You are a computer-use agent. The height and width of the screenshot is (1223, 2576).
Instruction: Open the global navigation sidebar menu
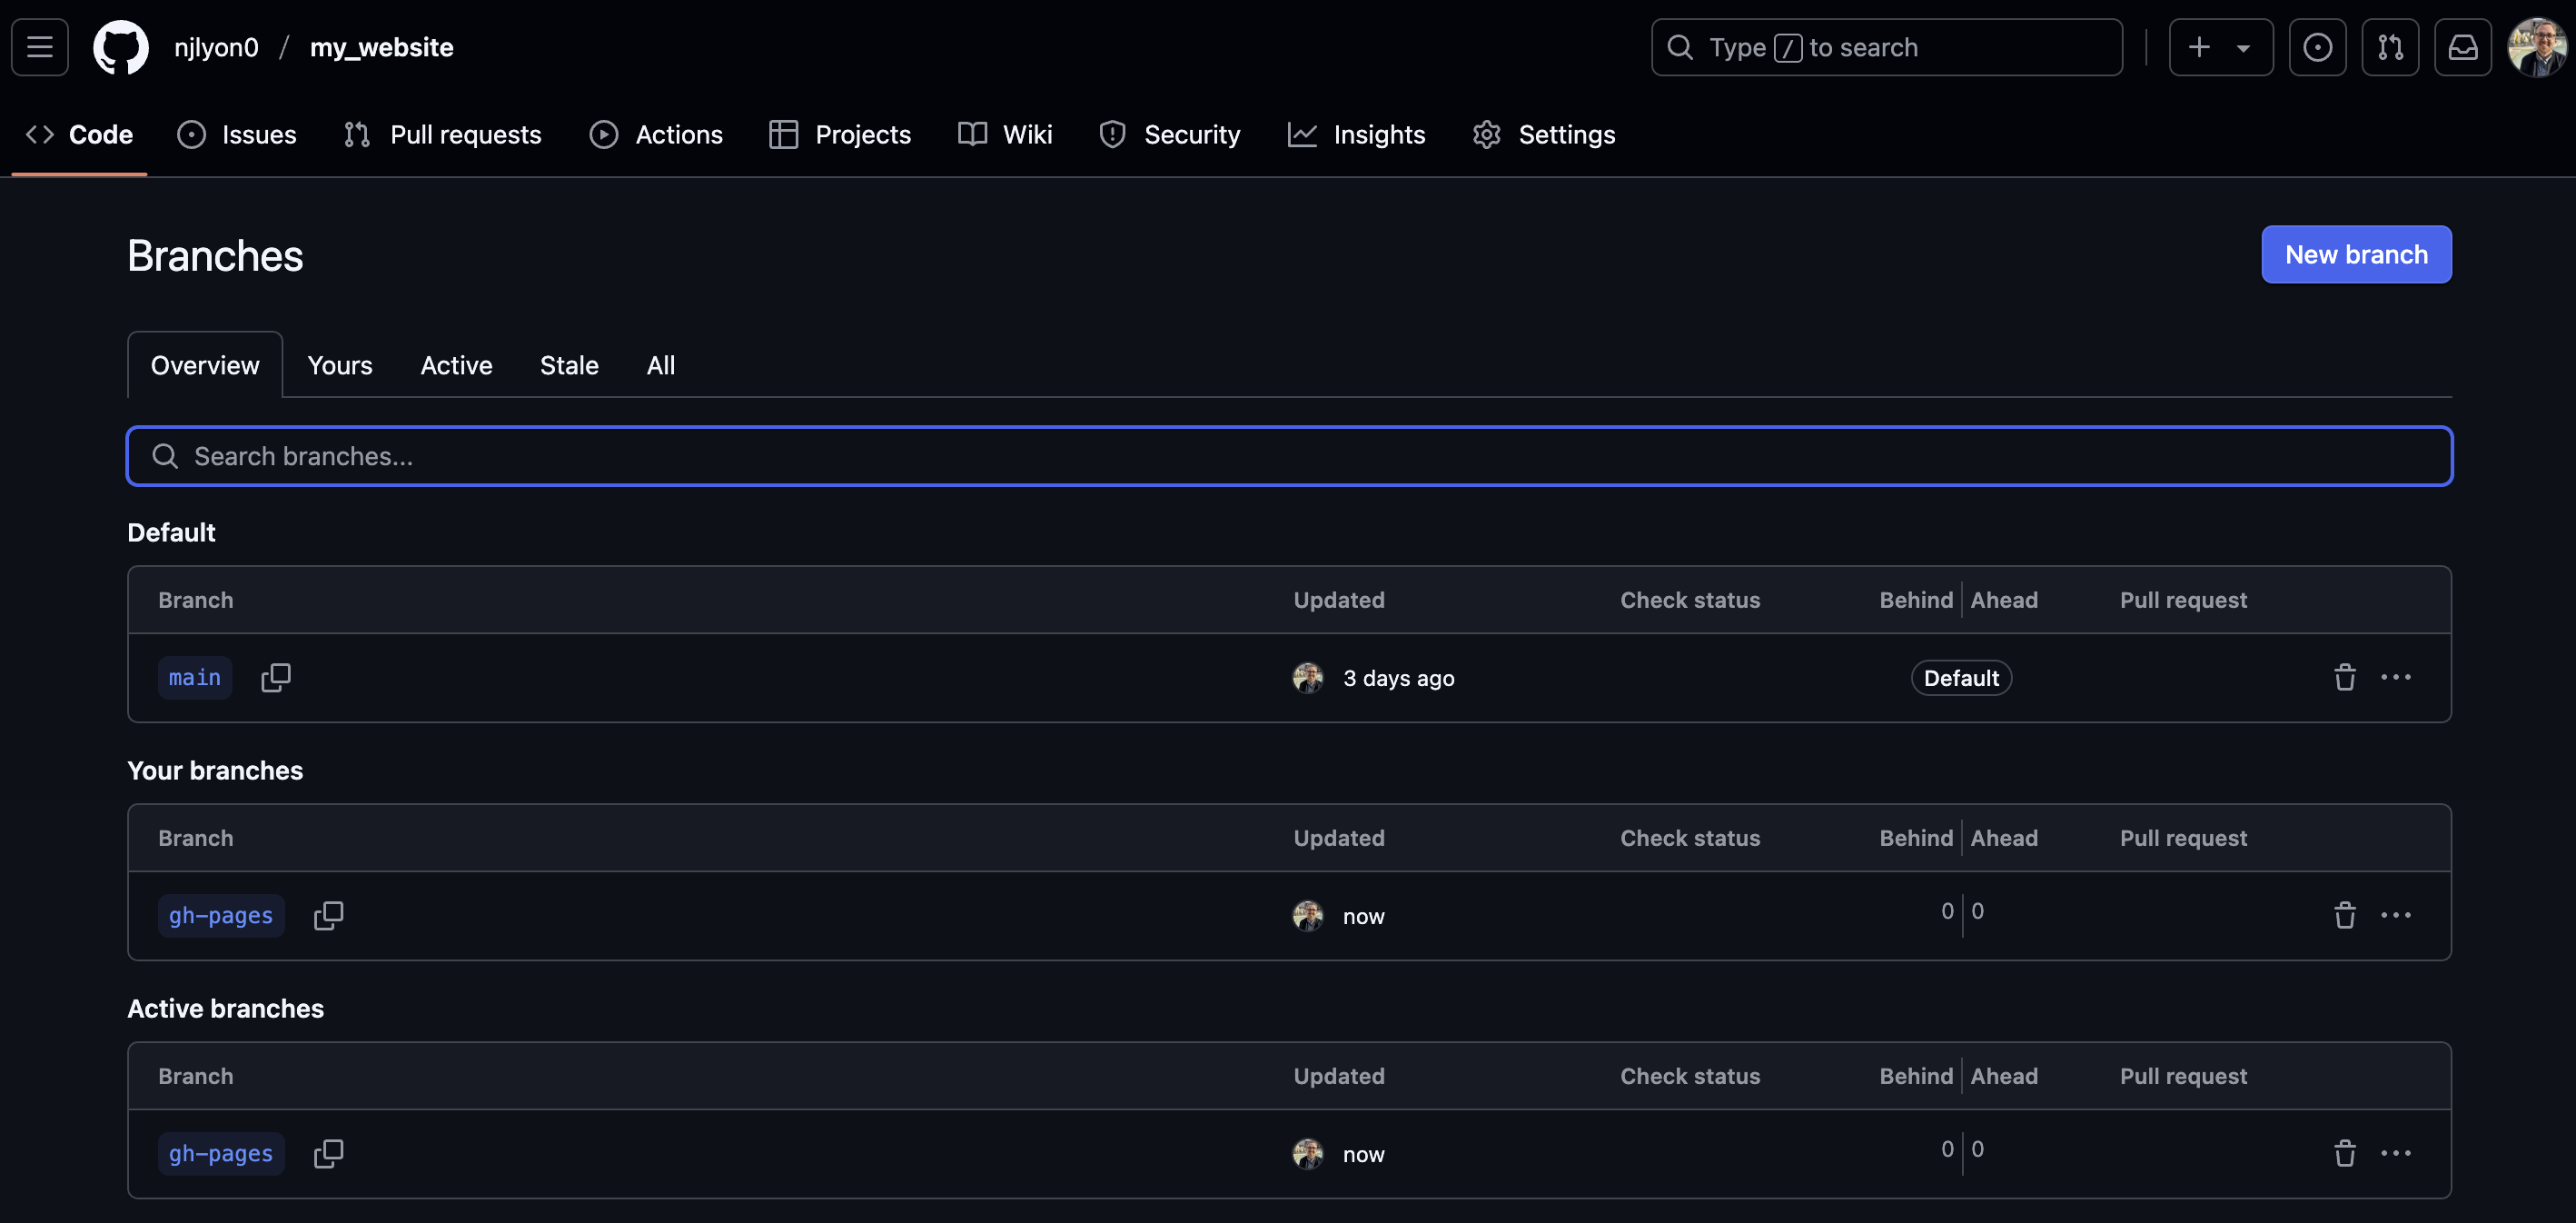39,46
